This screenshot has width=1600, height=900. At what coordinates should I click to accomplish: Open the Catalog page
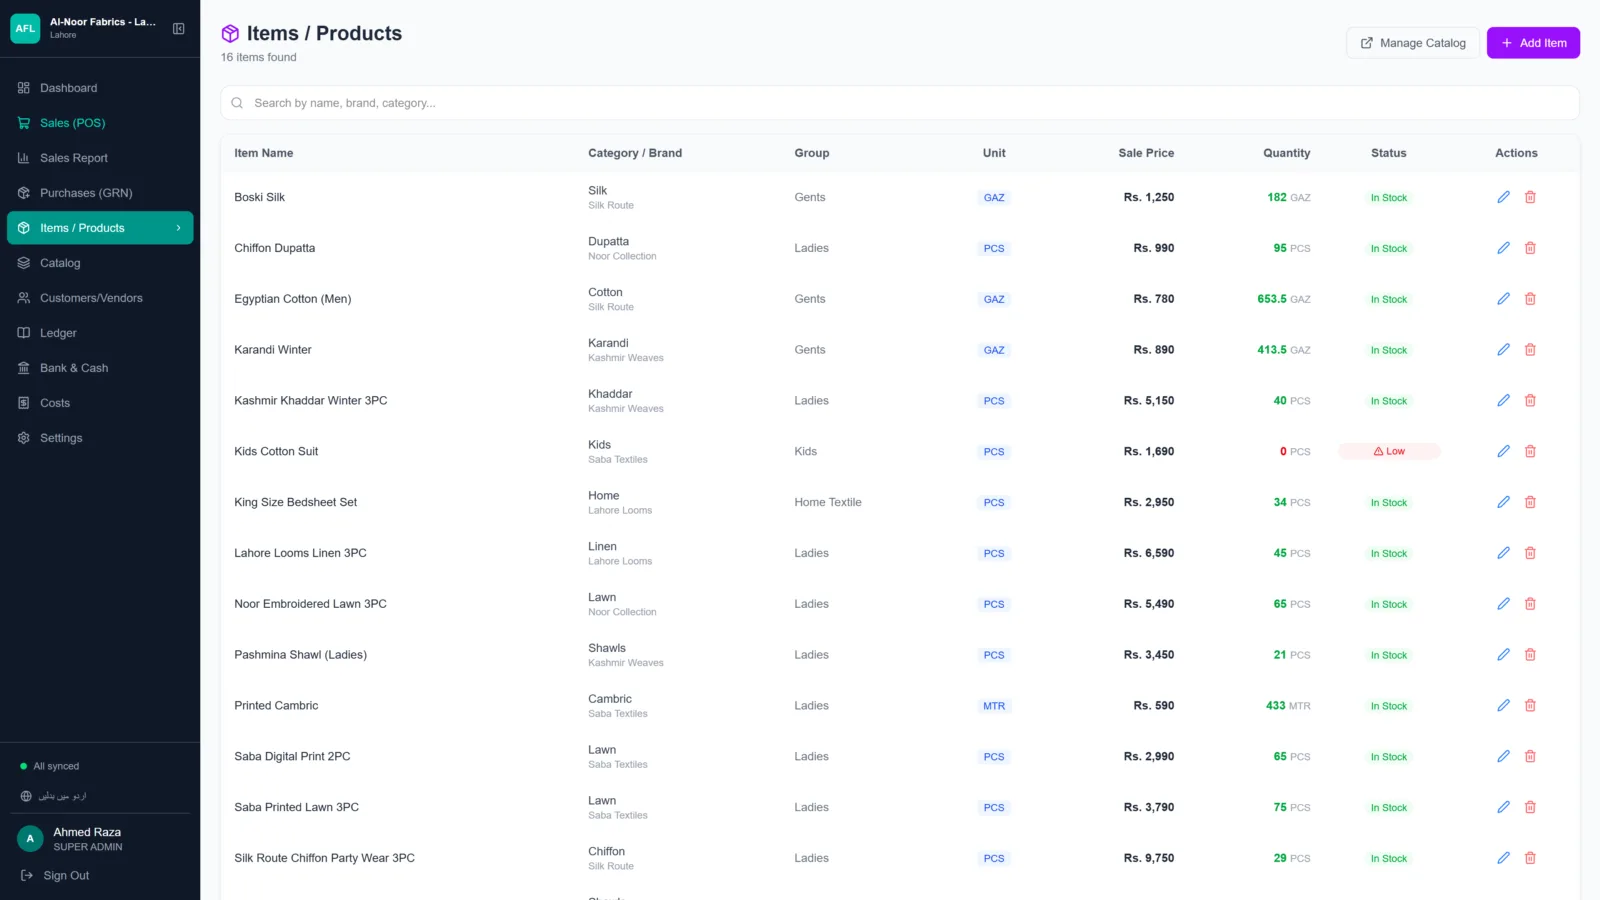pyautogui.click(x=100, y=263)
